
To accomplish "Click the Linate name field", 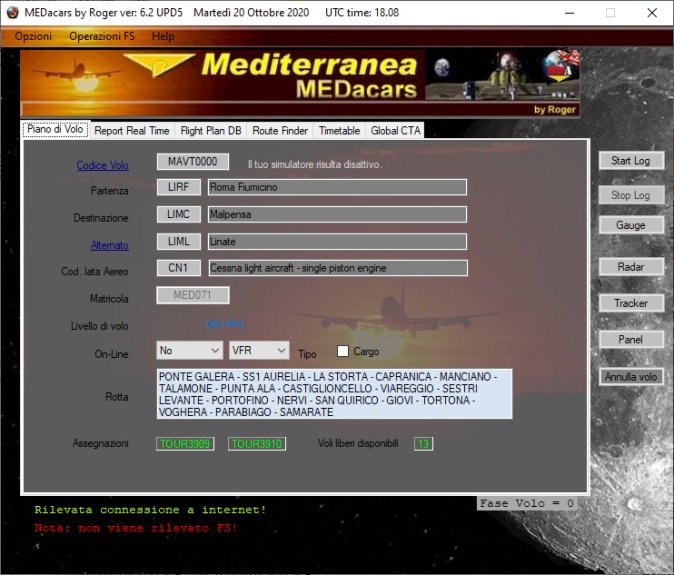I will pyautogui.click(x=337, y=242).
